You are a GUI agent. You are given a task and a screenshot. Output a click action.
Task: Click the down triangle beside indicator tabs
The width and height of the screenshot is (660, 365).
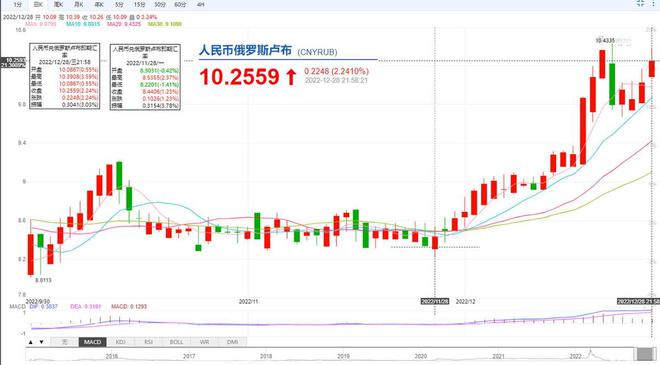[41, 342]
